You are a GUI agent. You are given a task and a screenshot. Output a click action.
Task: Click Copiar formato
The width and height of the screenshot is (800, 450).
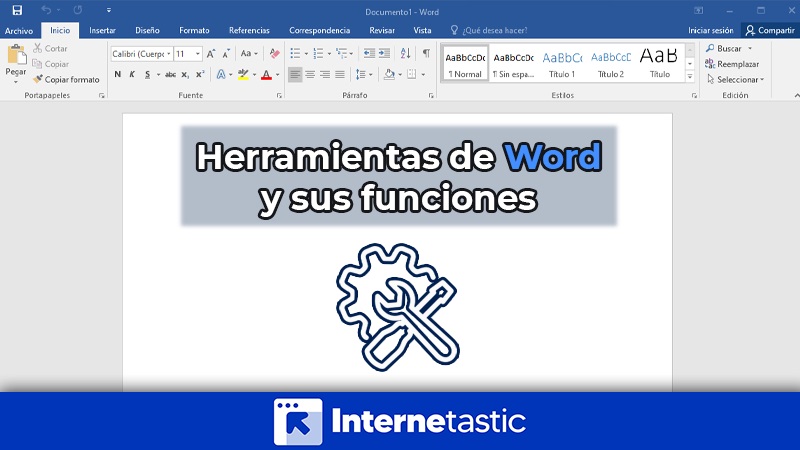[x=66, y=80]
